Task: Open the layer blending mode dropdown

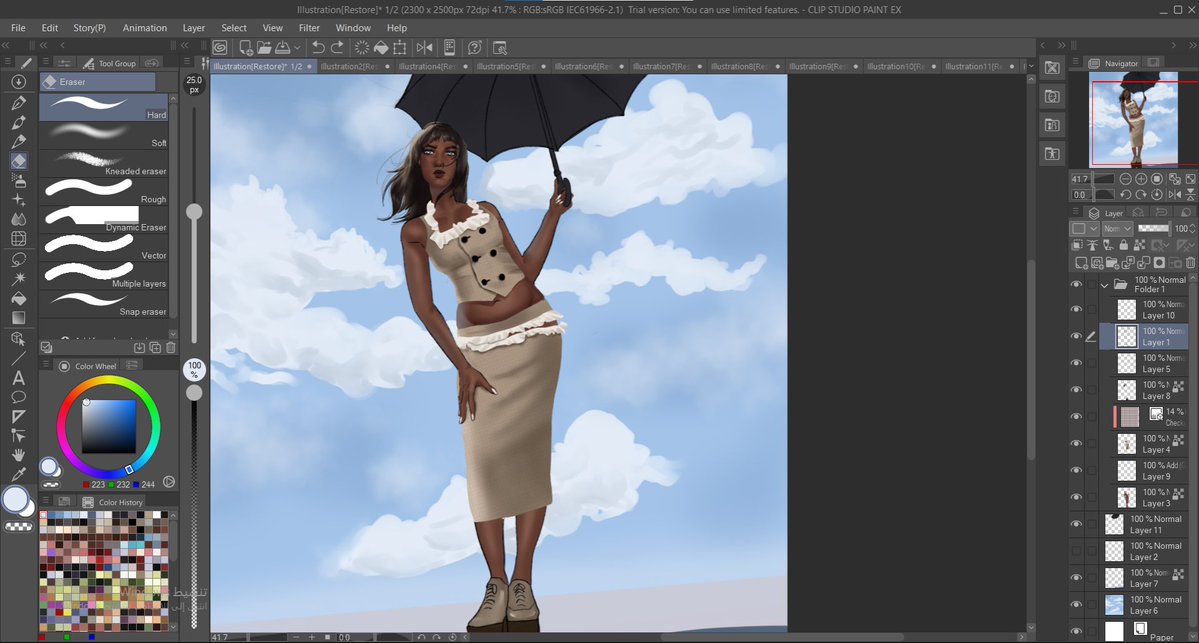Action: point(1117,229)
